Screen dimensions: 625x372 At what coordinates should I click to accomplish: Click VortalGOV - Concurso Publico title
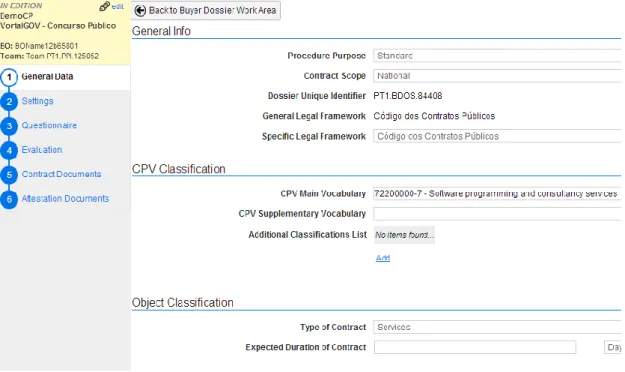pyautogui.click(x=58, y=26)
